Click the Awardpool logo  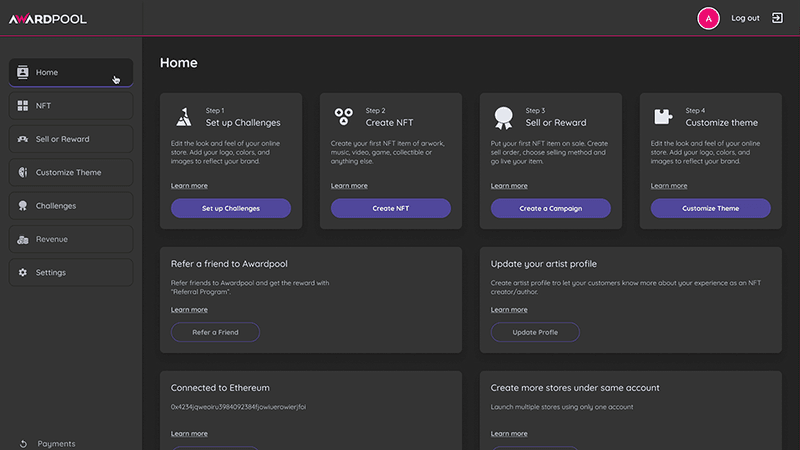pos(47,19)
